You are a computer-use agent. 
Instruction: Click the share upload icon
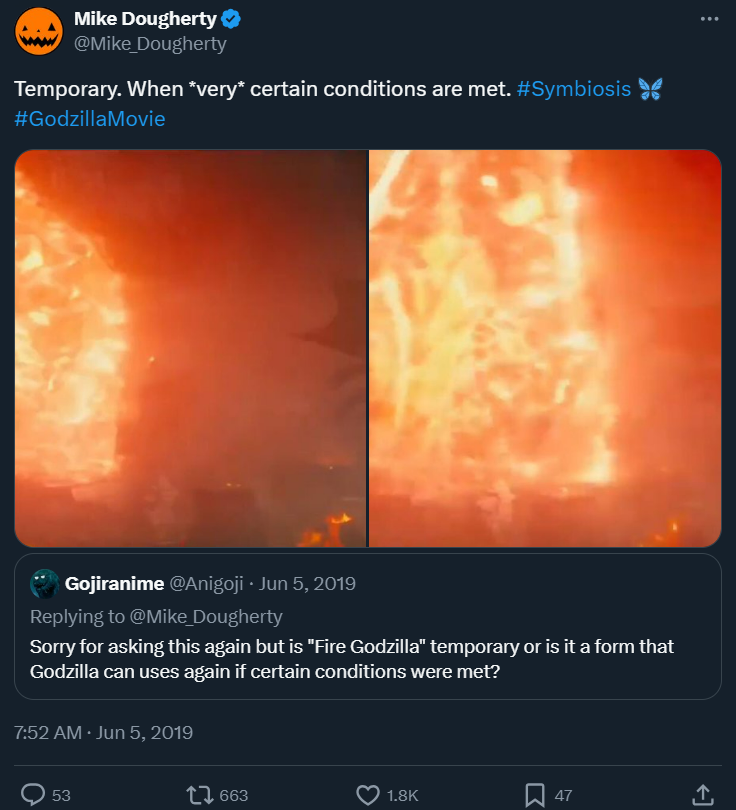pos(703,795)
